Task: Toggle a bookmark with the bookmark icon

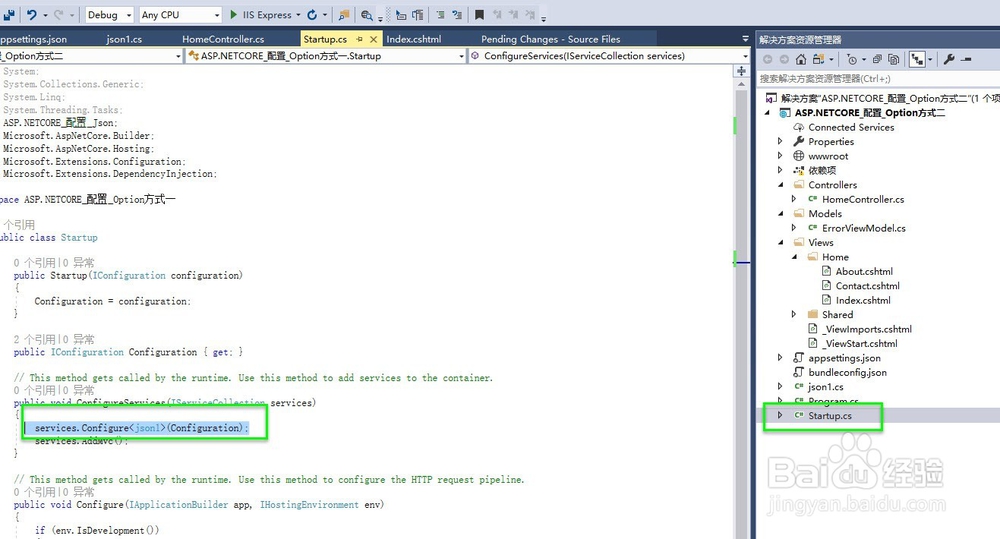Action: tap(479, 15)
